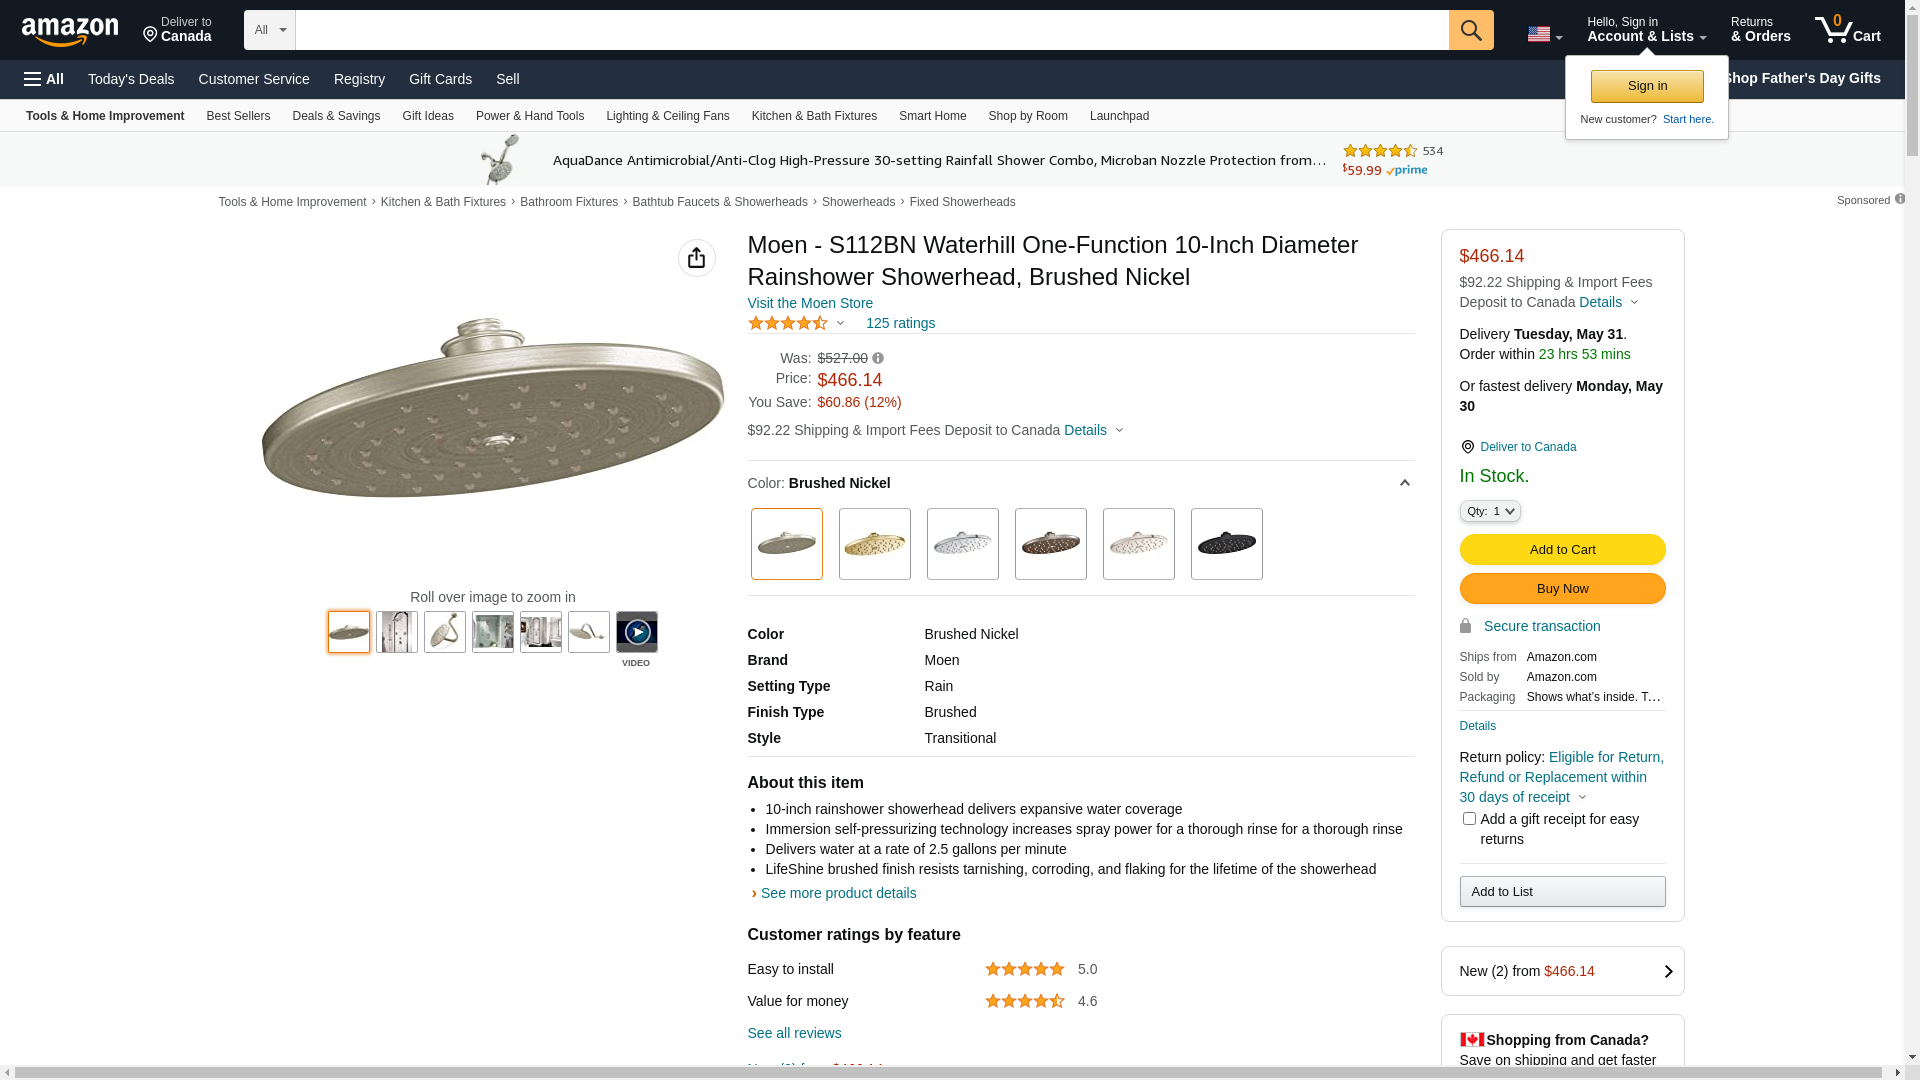Click the info icon next to the $527.00 Was price
The width and height of the screenshot is (1920, 1080).
878,358
